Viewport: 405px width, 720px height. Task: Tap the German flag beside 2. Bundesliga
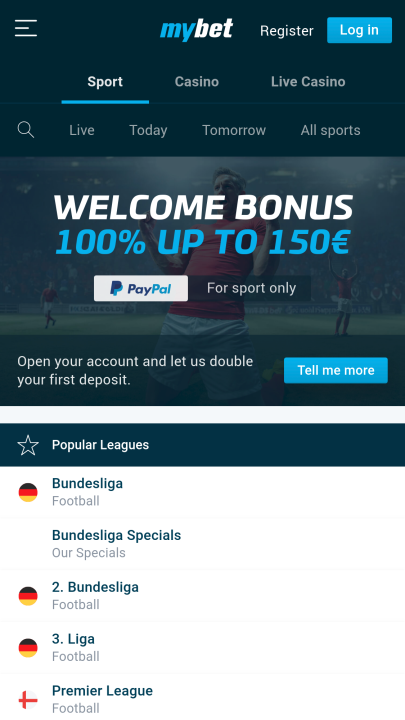28,596
